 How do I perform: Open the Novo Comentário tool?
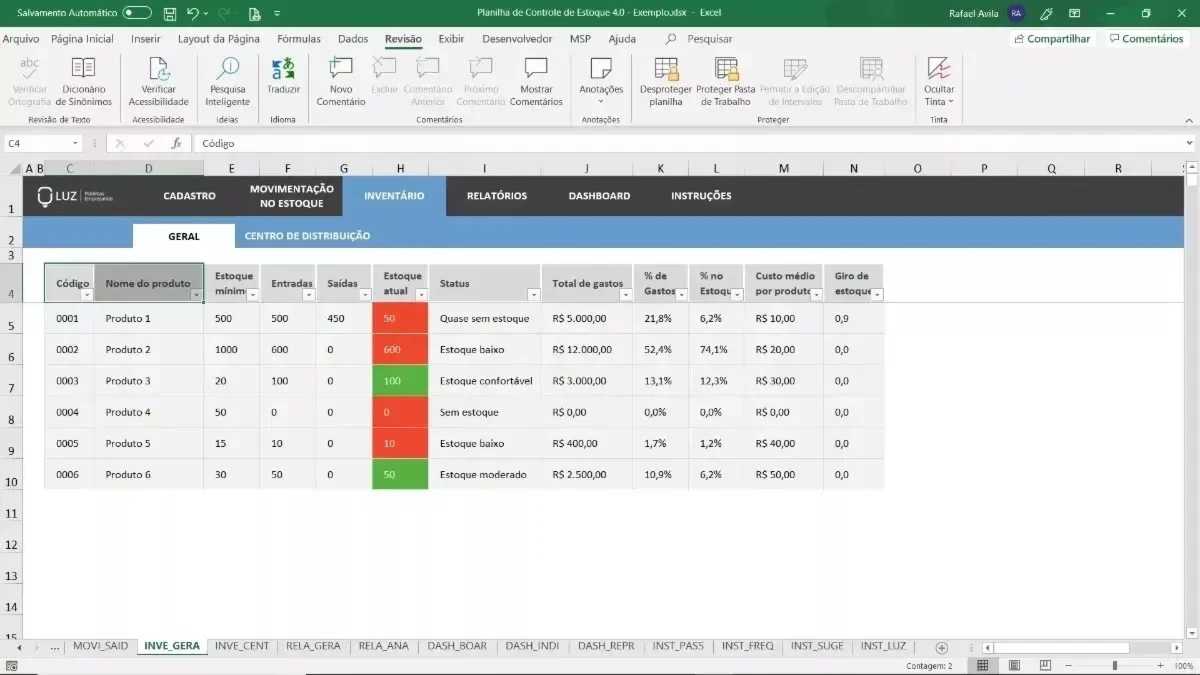[341, 82]
